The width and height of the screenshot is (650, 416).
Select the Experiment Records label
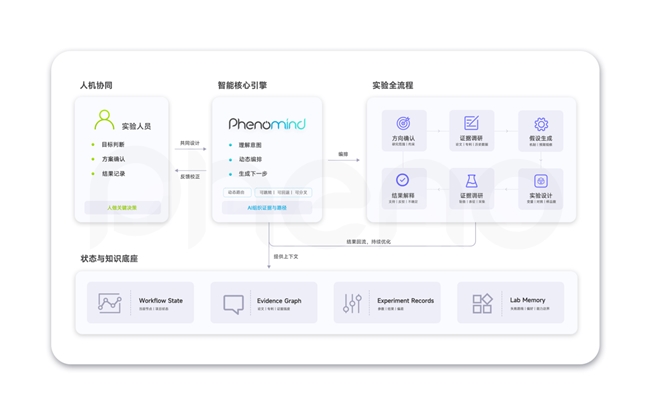pyautogui.click(x=405, y=300)
